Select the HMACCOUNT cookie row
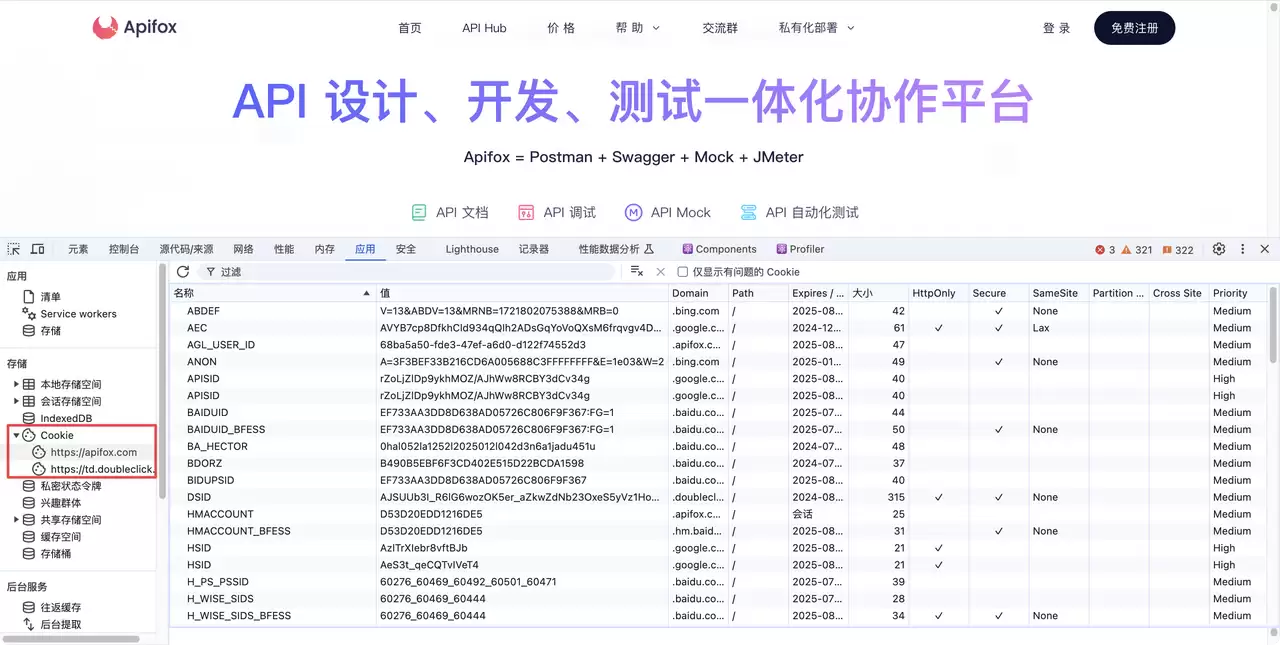This screenshot has height=645, width=1280. (718, 514)
